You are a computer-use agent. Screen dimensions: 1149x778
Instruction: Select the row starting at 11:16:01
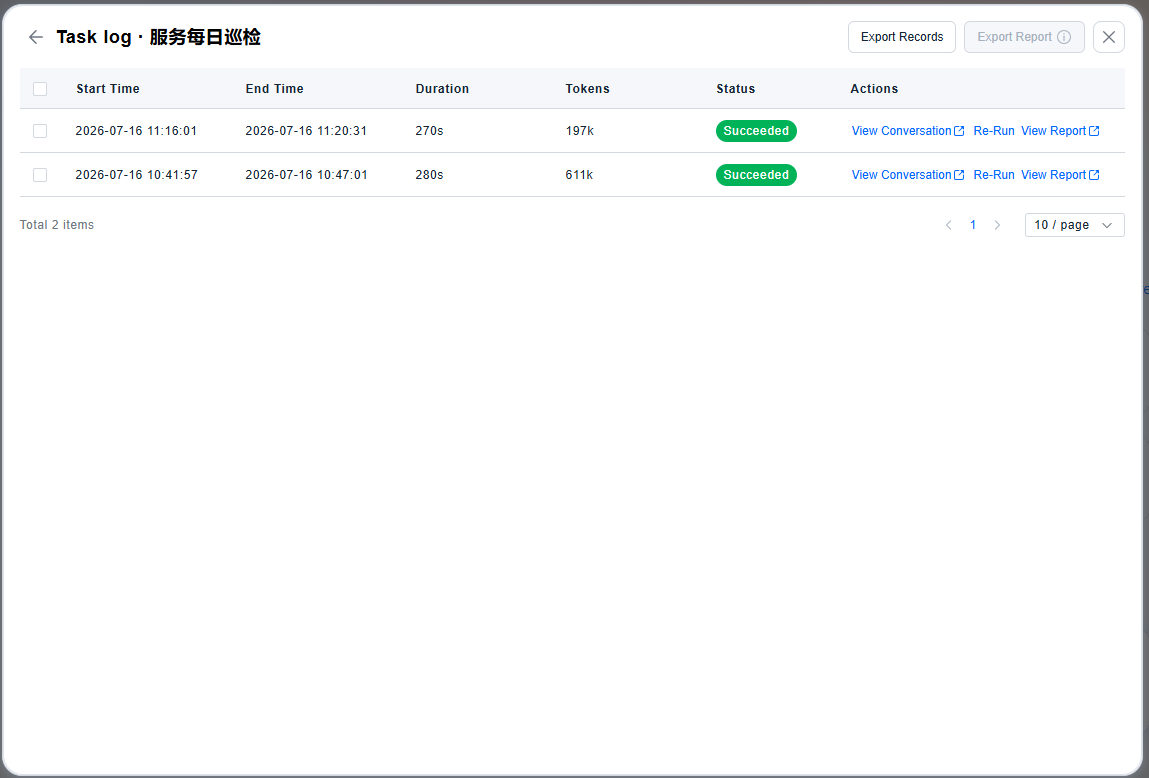[x=40, y=131]
